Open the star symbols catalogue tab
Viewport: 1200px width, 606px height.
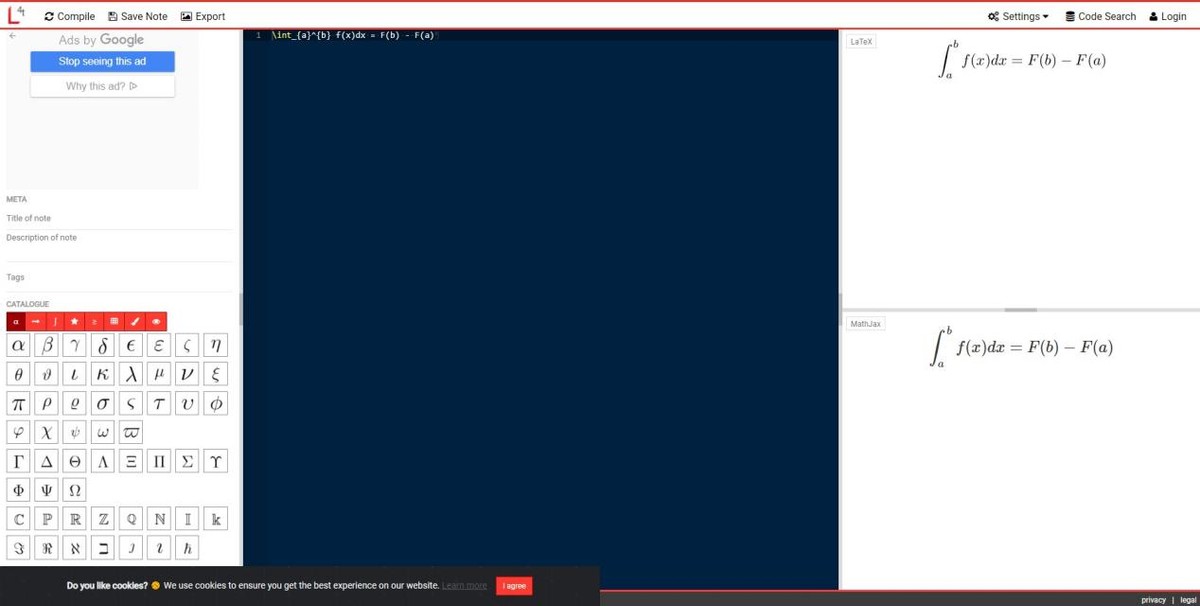[75, 322]
